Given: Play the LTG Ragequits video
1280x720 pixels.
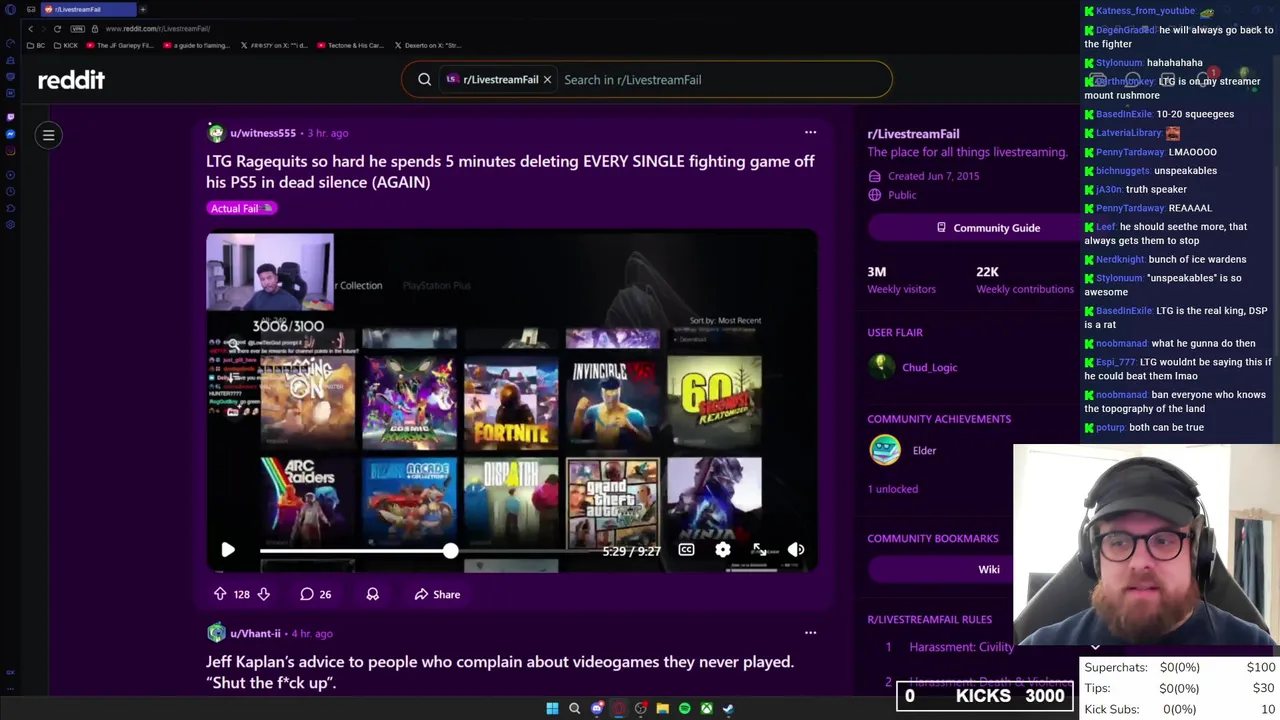Looking at the screenshot, I should 228,550.
